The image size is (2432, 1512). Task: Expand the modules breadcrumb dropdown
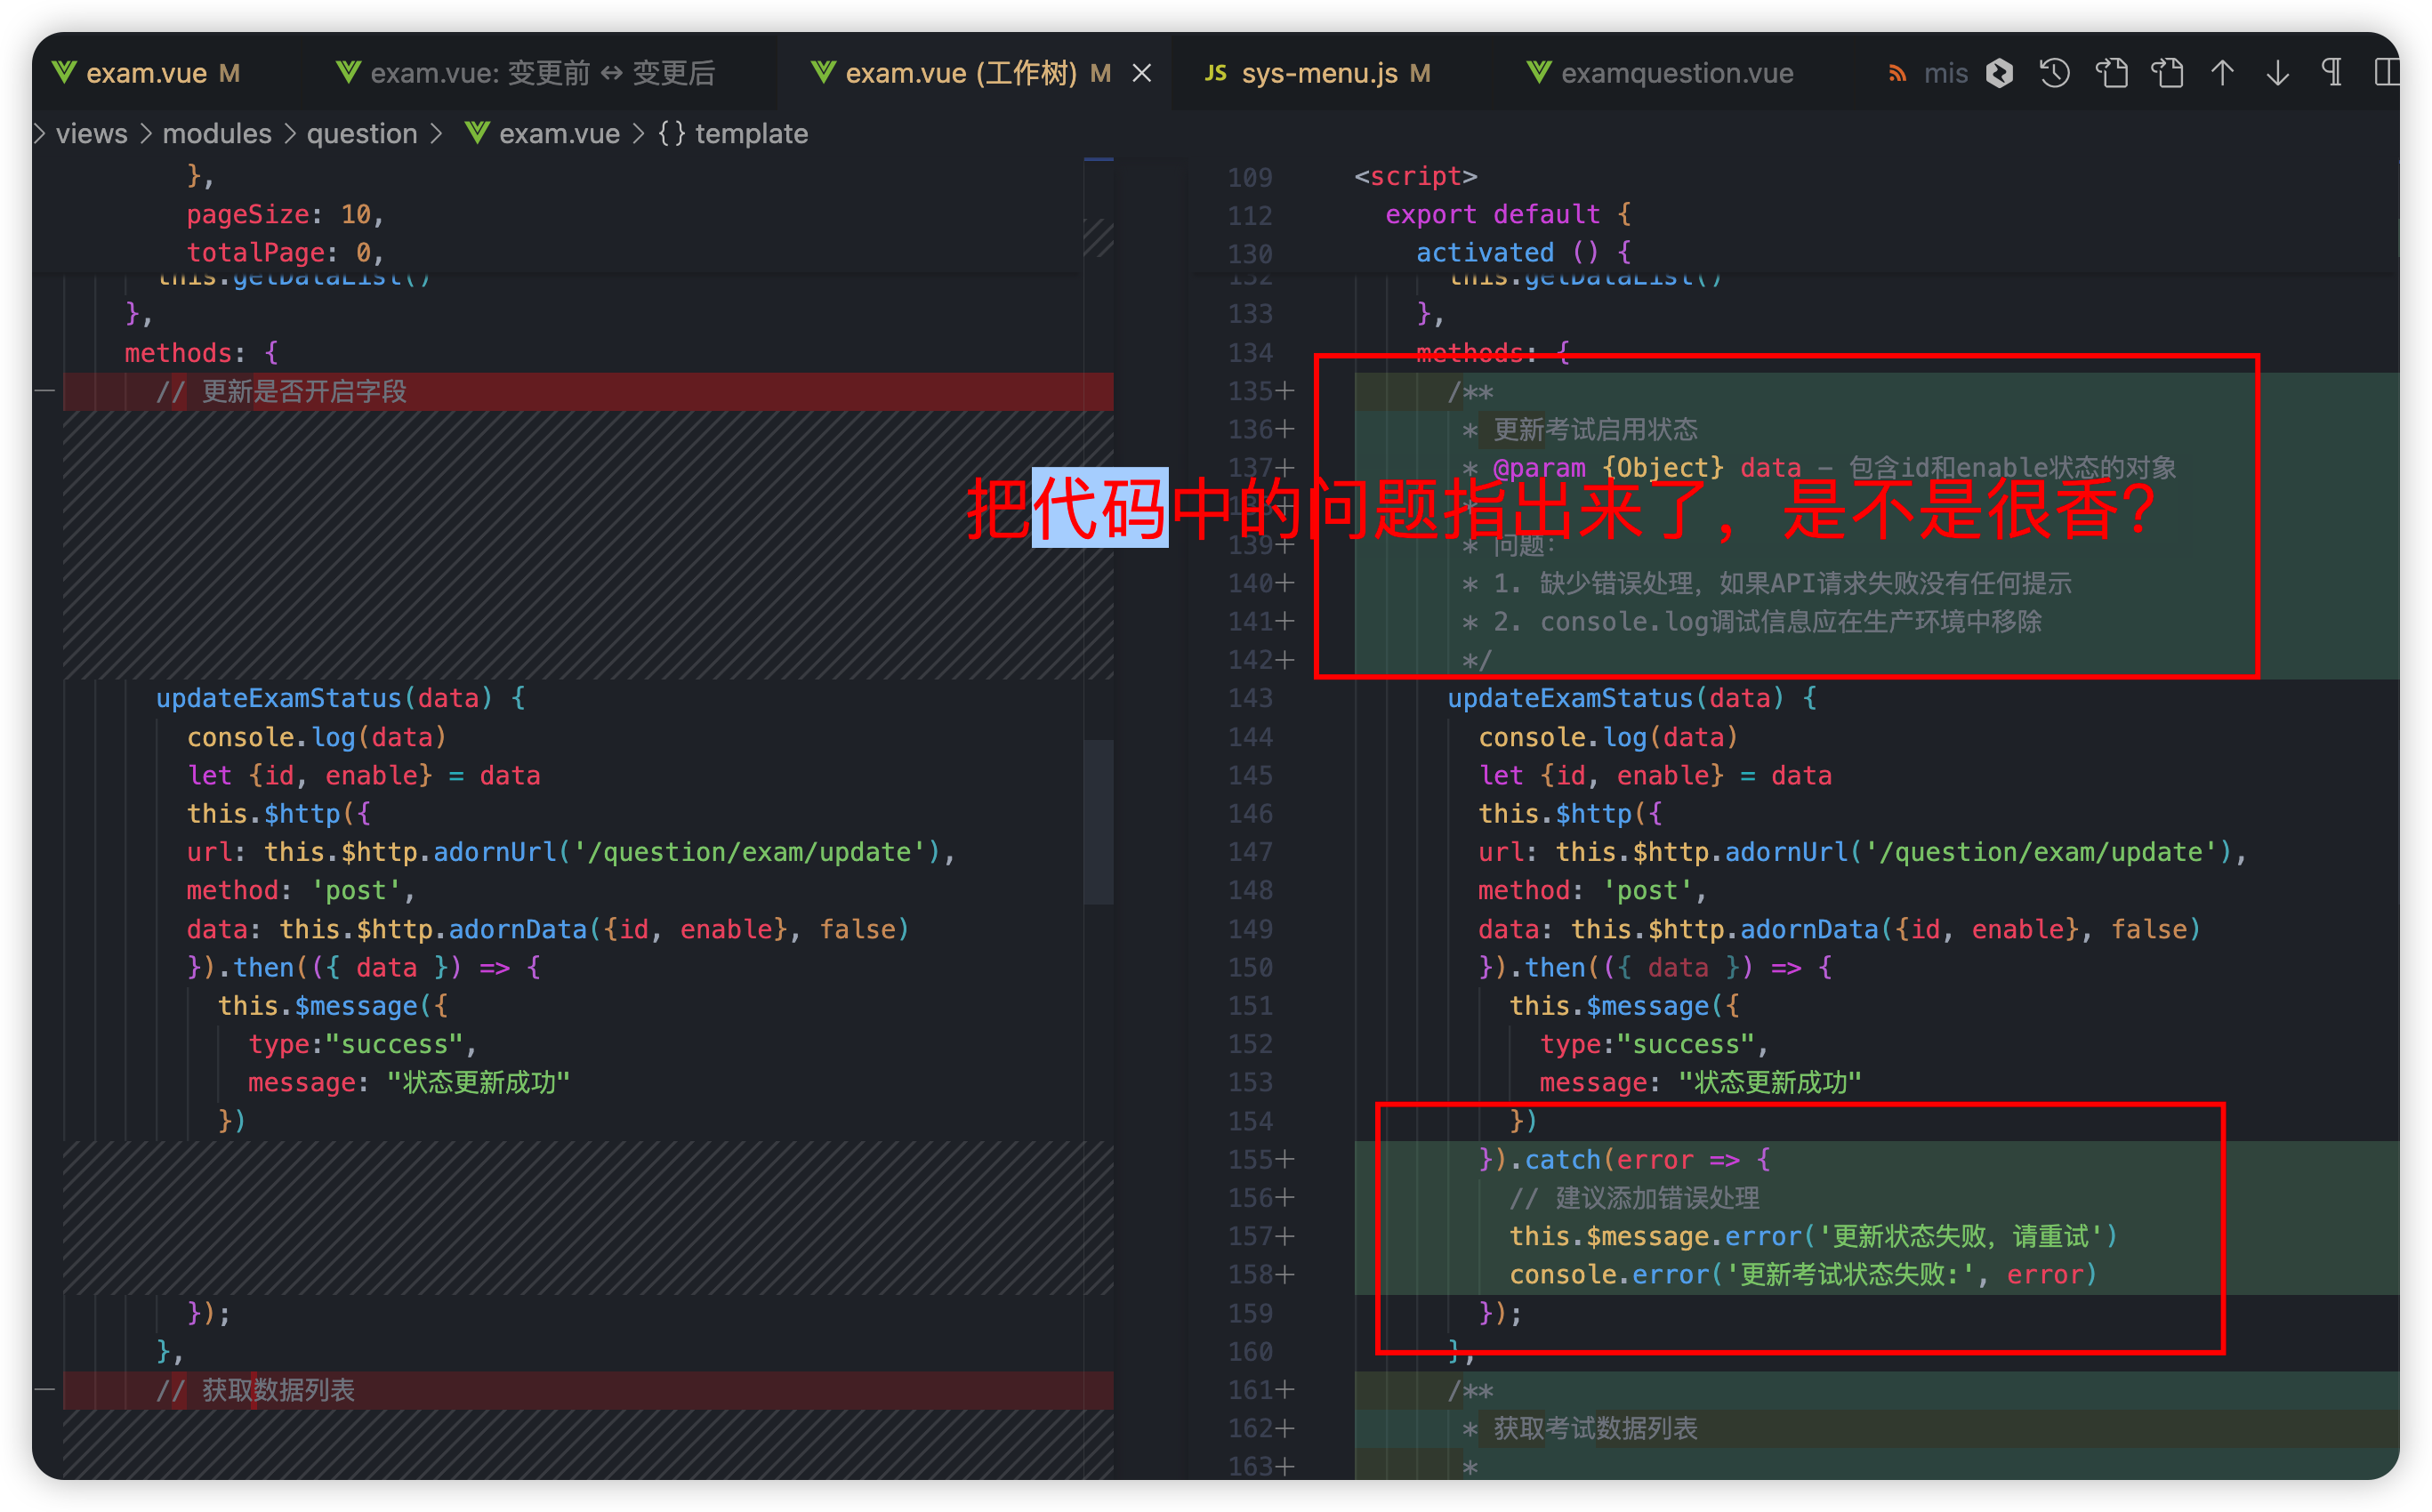pyautogui.click(x=216, y=133)
